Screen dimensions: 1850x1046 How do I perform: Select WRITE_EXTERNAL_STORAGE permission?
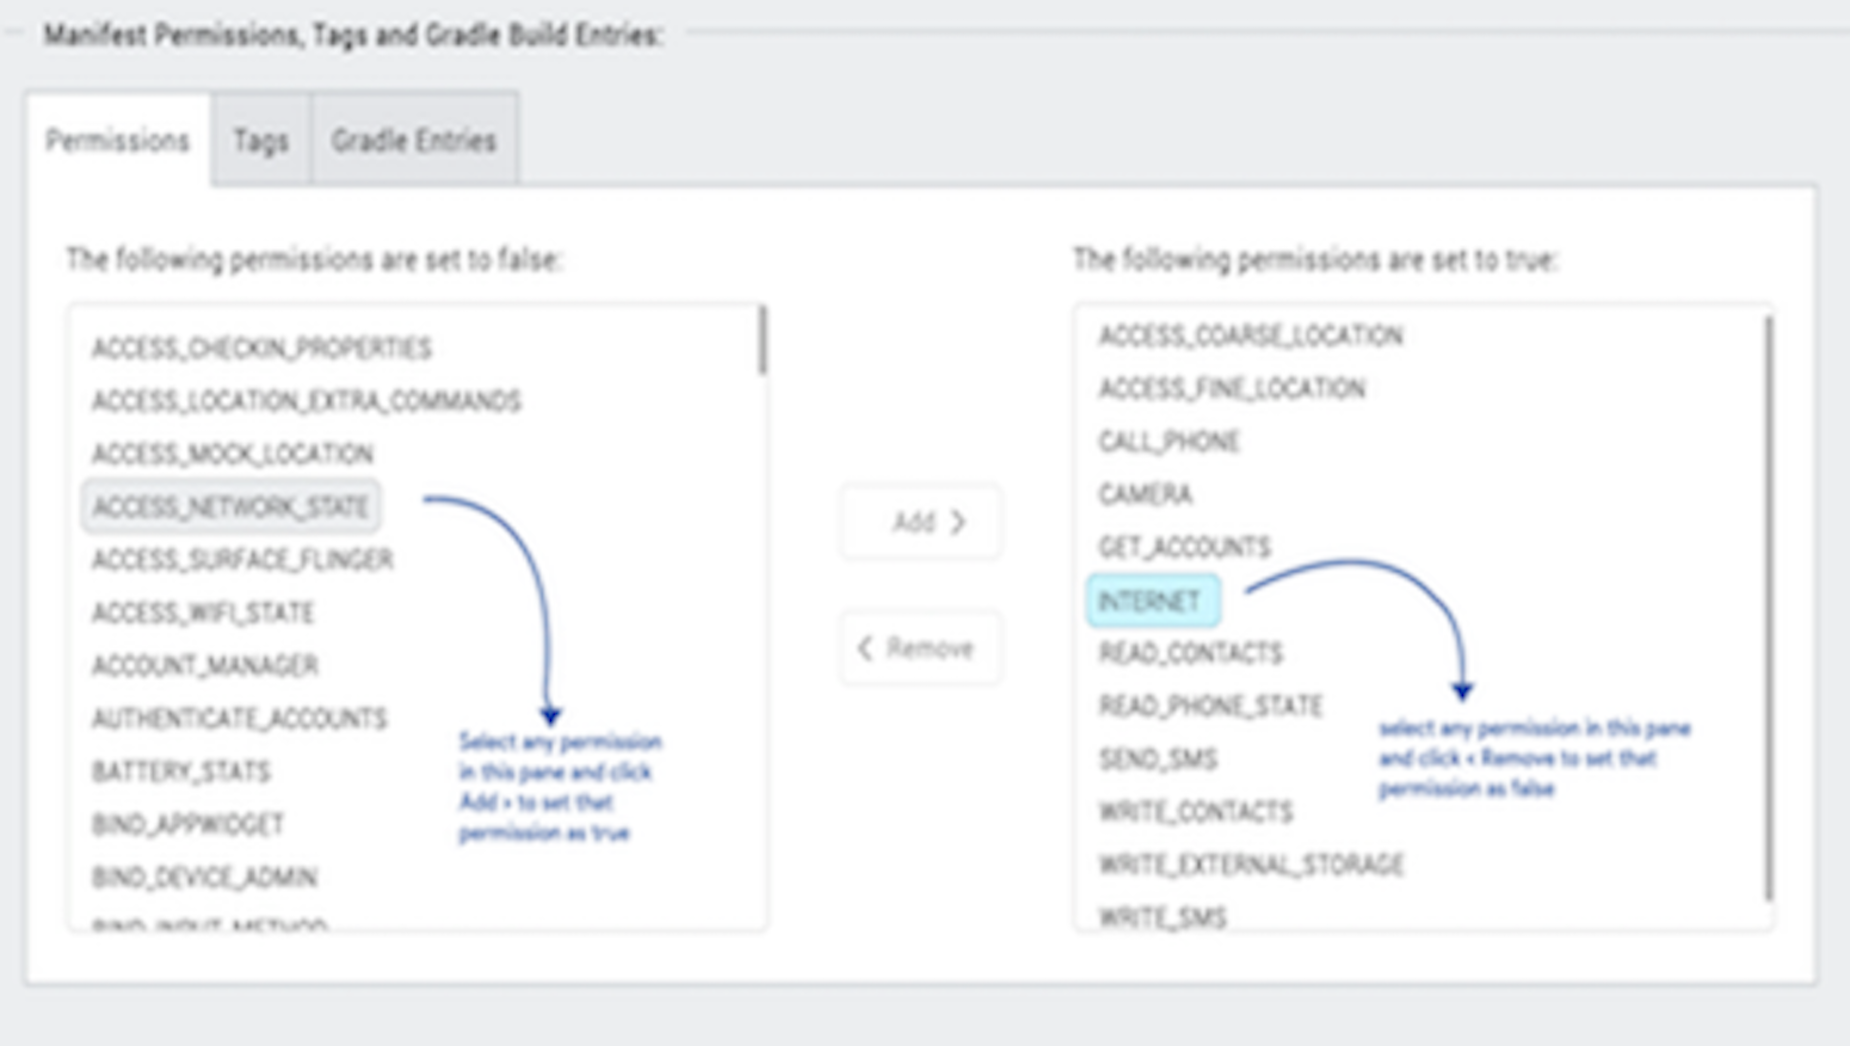[1251, 864]
